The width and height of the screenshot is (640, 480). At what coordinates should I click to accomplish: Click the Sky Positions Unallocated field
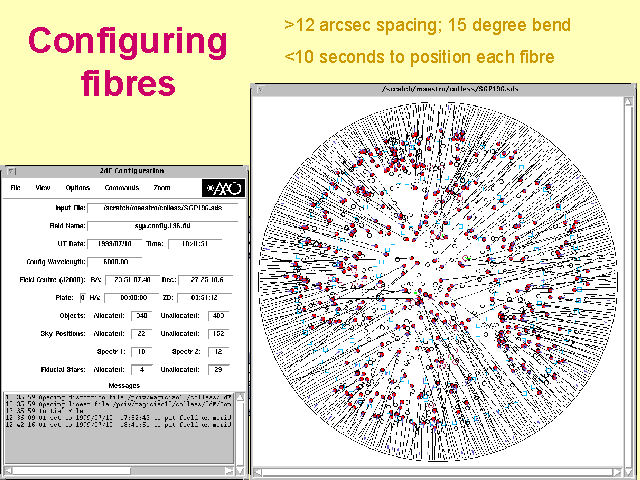214,335
